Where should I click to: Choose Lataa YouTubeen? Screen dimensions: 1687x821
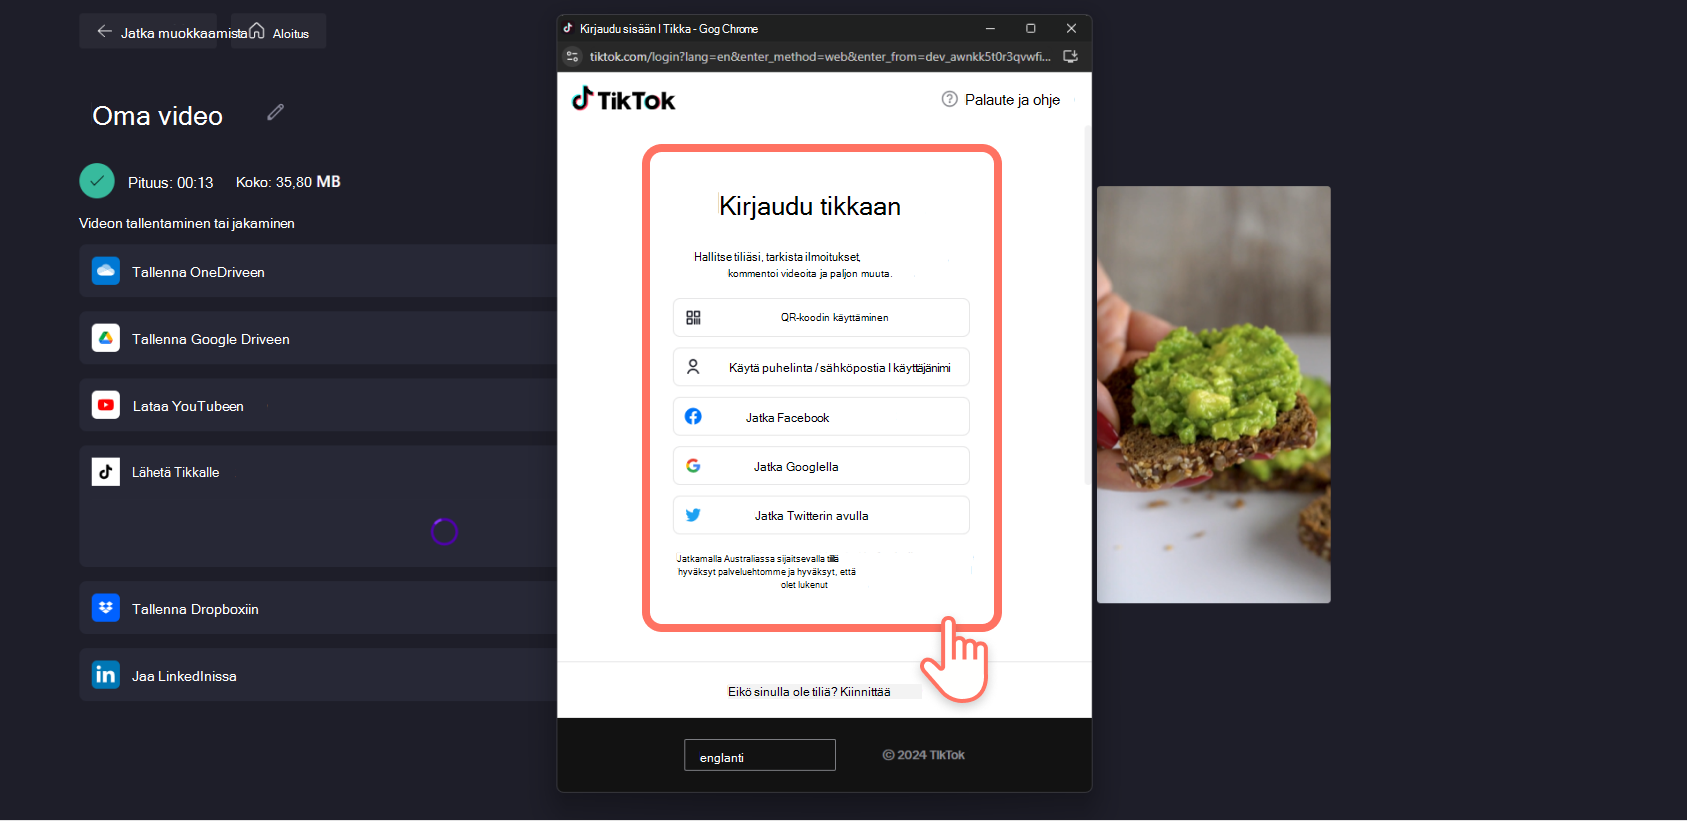318,405
